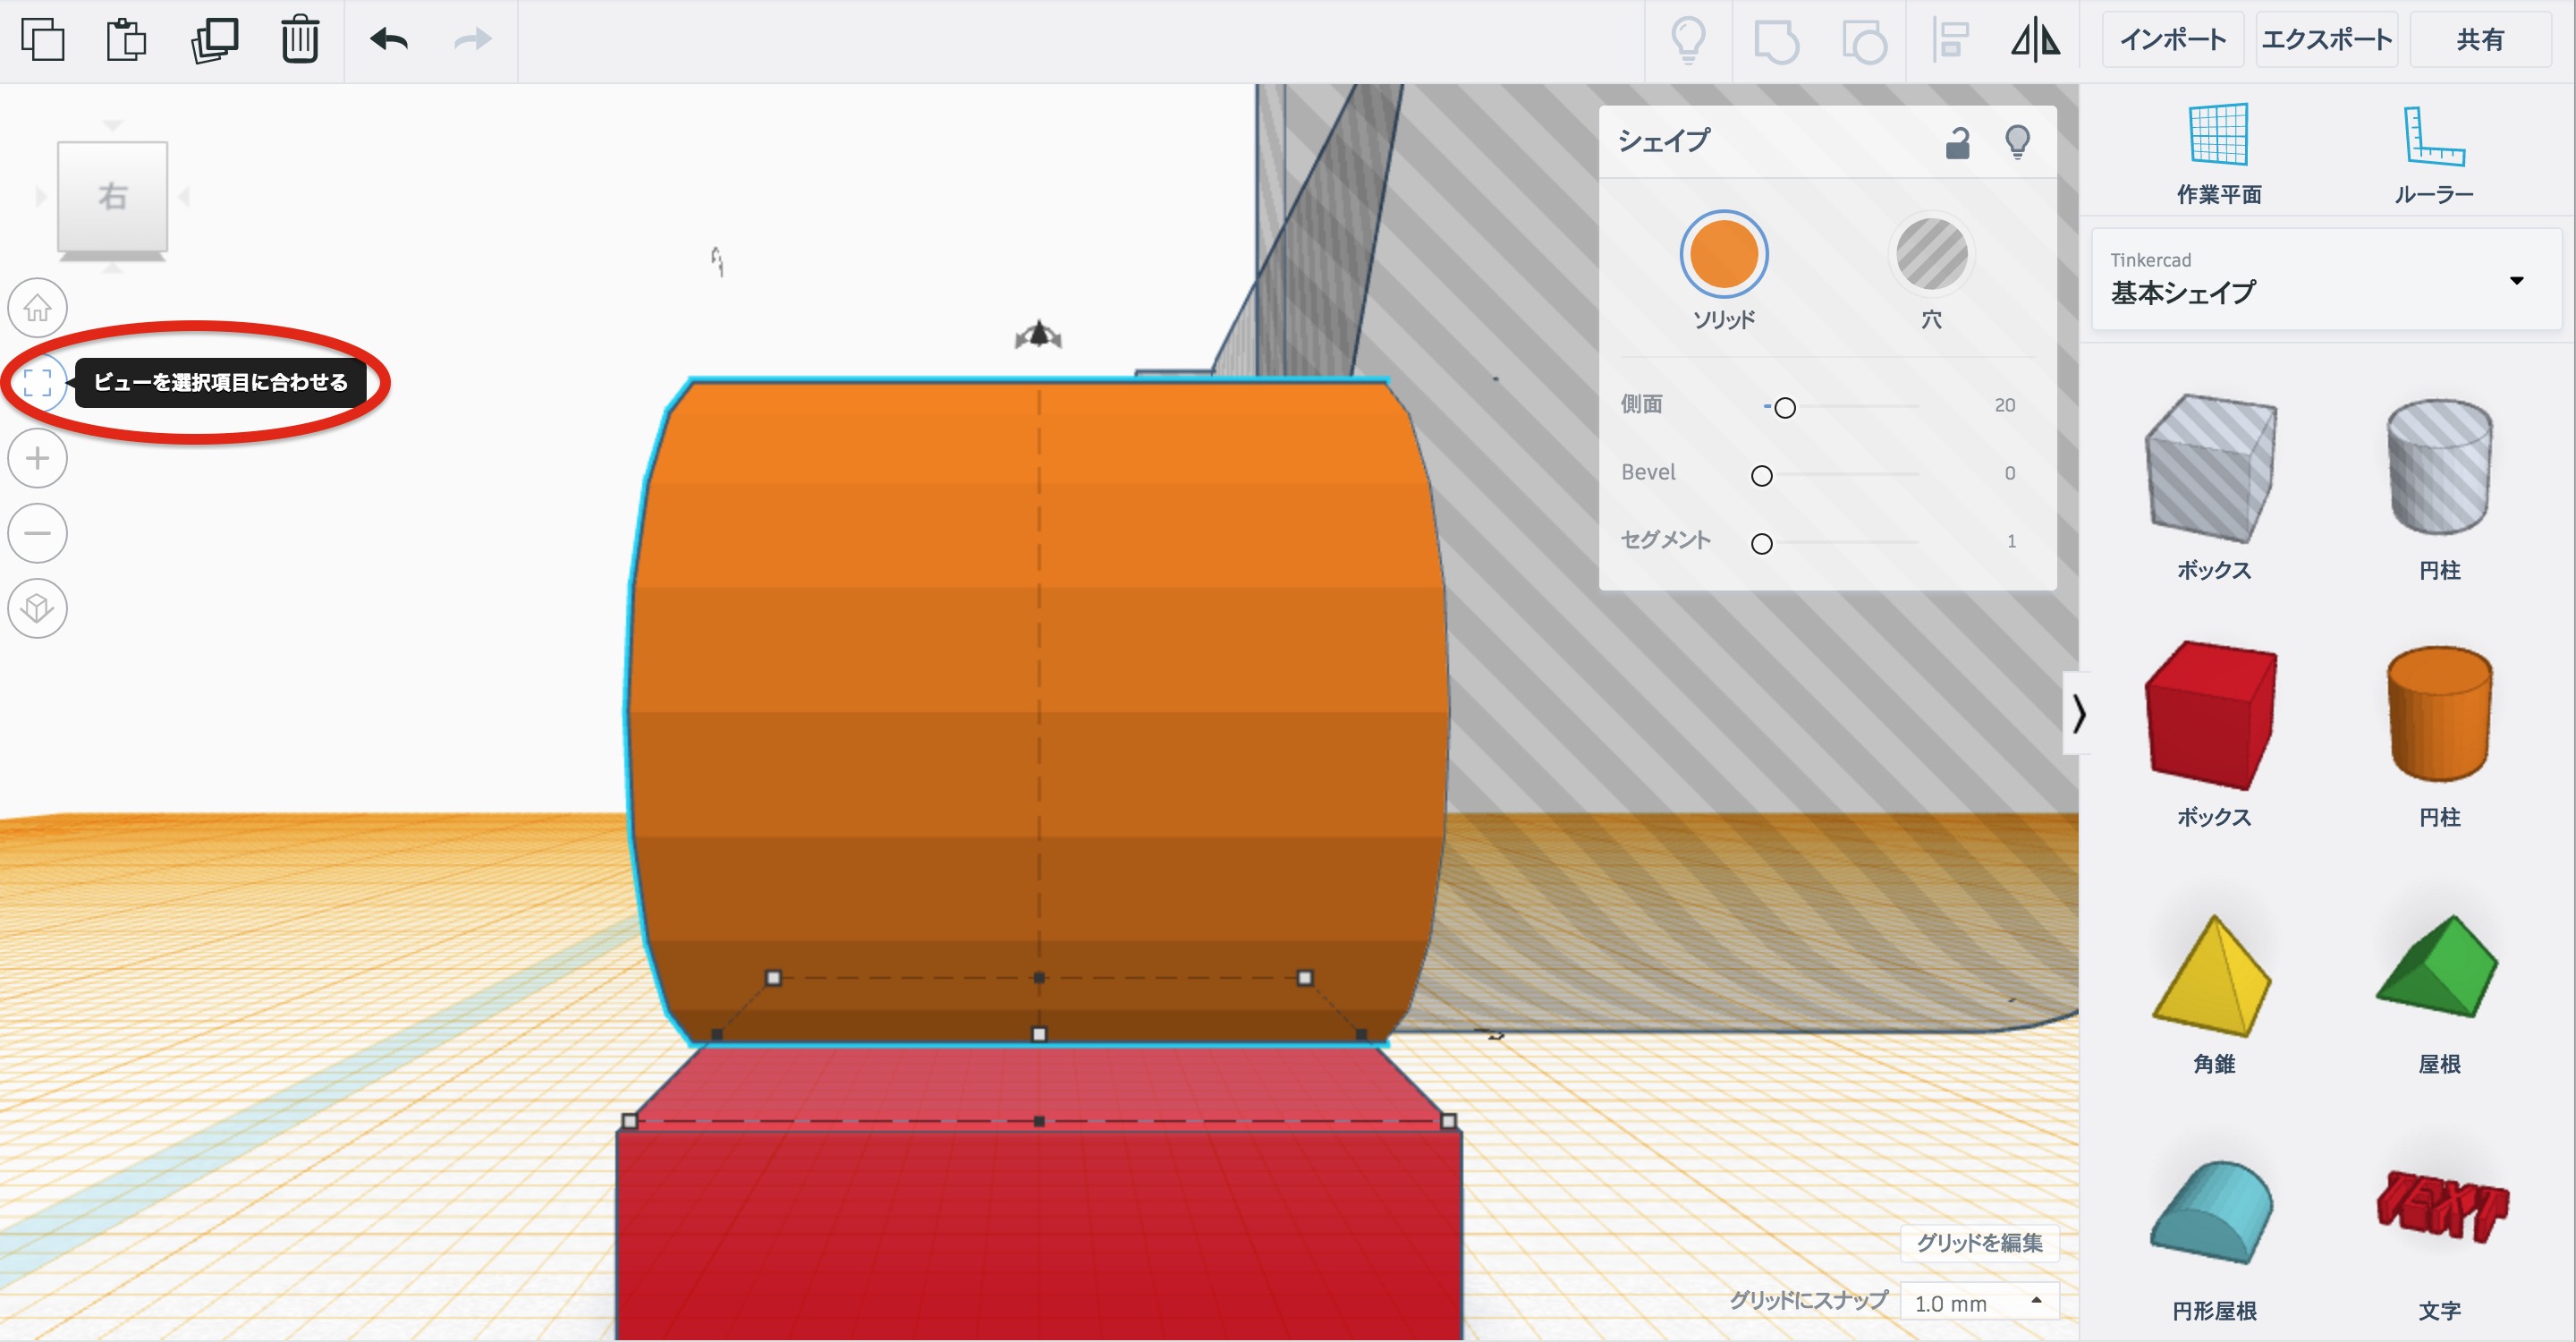Click the undo arrow icon
Image resolution: width=2576 pixels, height=1342 pixels.
(x=389, y=40)
